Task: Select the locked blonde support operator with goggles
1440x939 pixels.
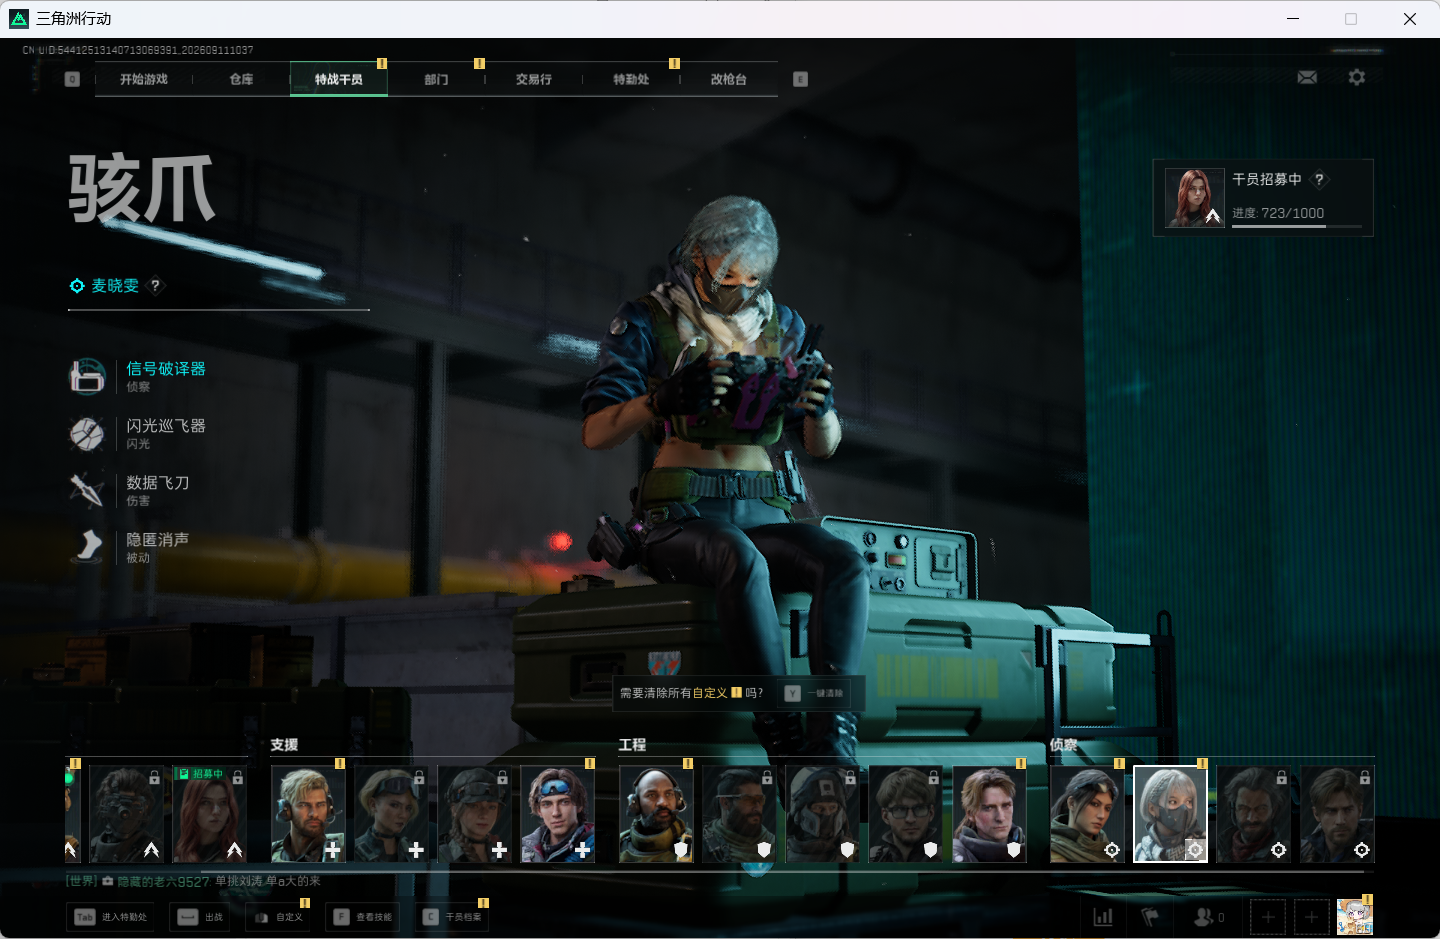Action: point(391,814)
